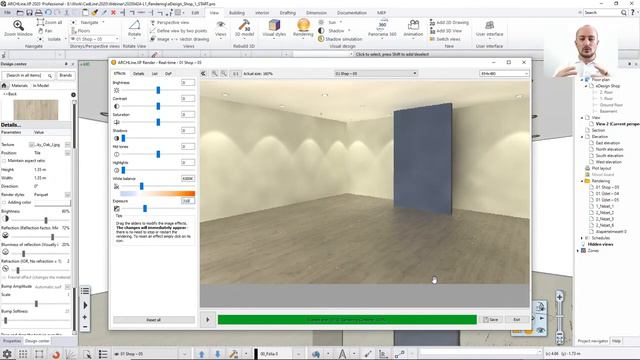Click the settings gear in bottom toolbar
The image size is (640, 360).
point(7,353)
